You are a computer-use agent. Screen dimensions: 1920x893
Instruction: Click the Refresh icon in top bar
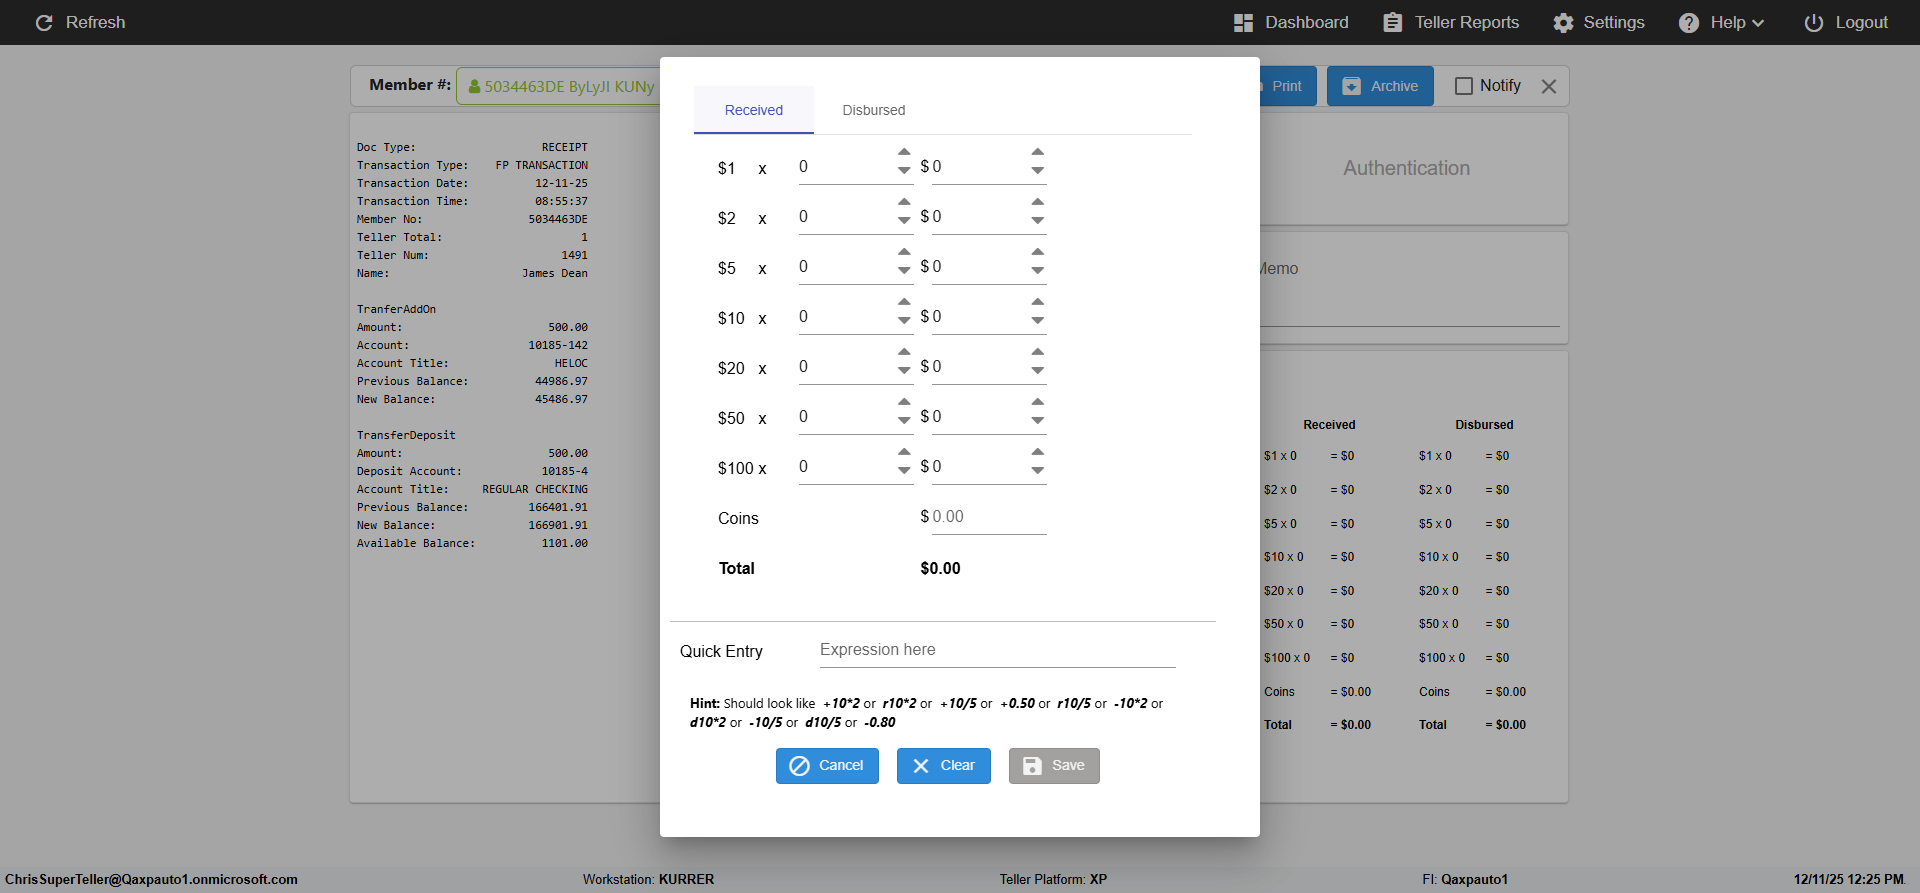(x=44, y=23)
